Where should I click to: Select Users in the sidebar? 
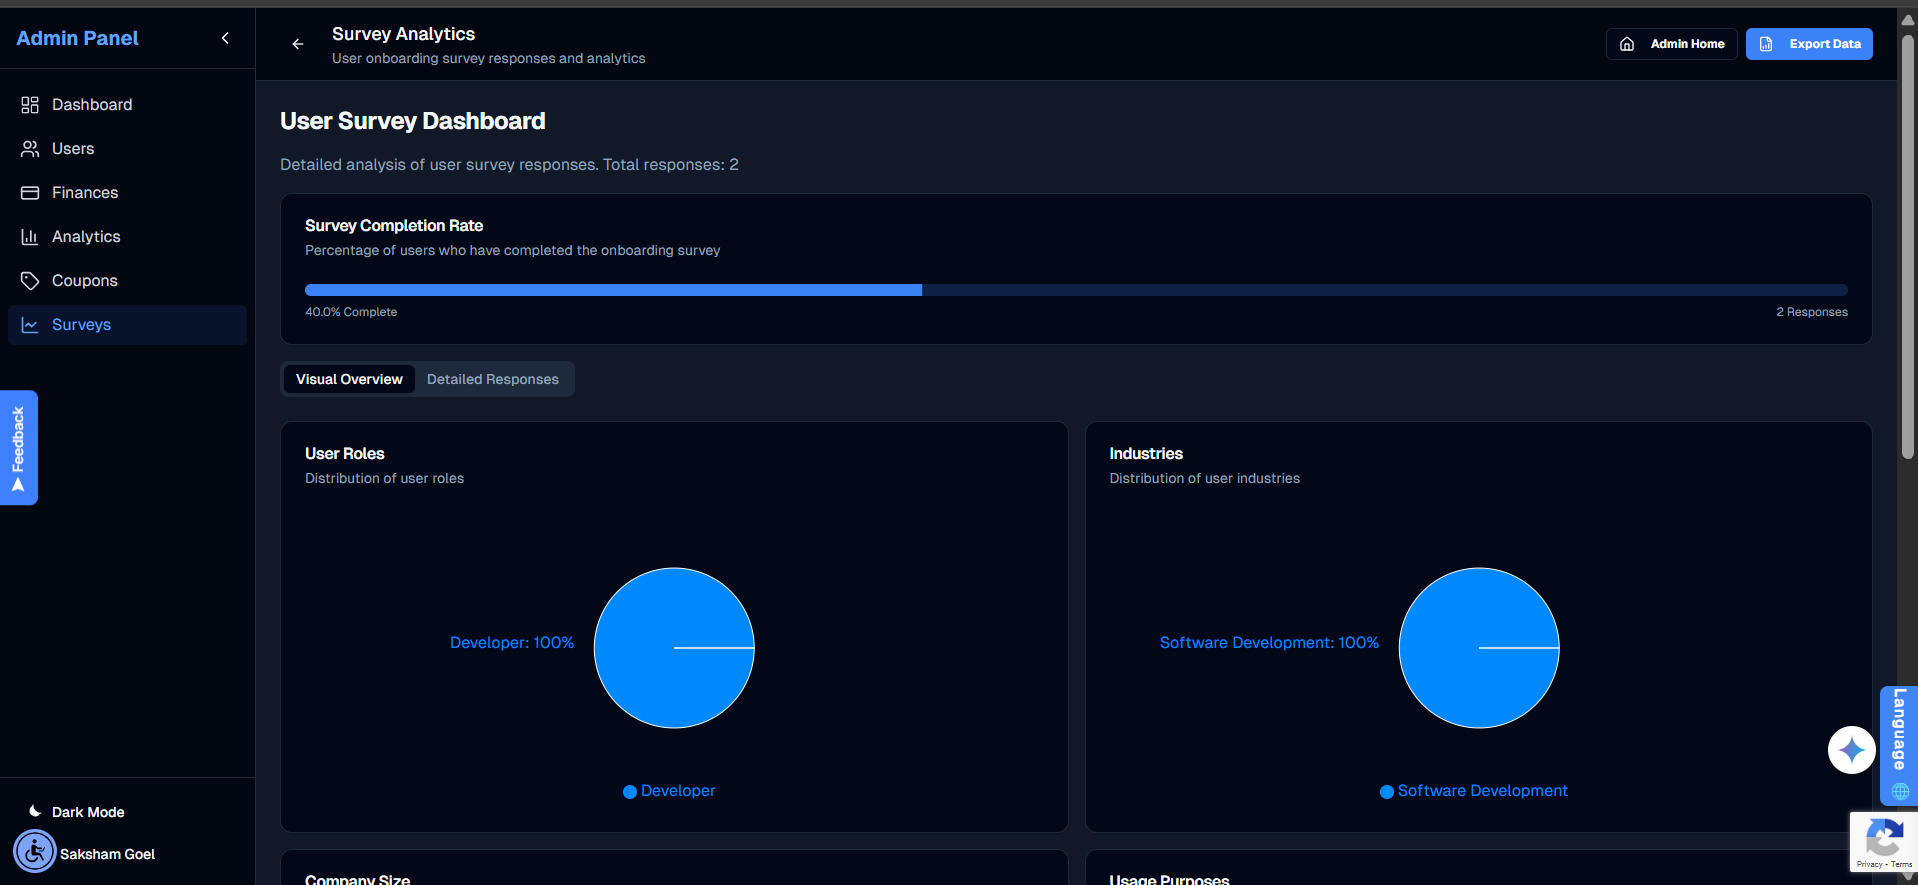click(x=127, y=149)
